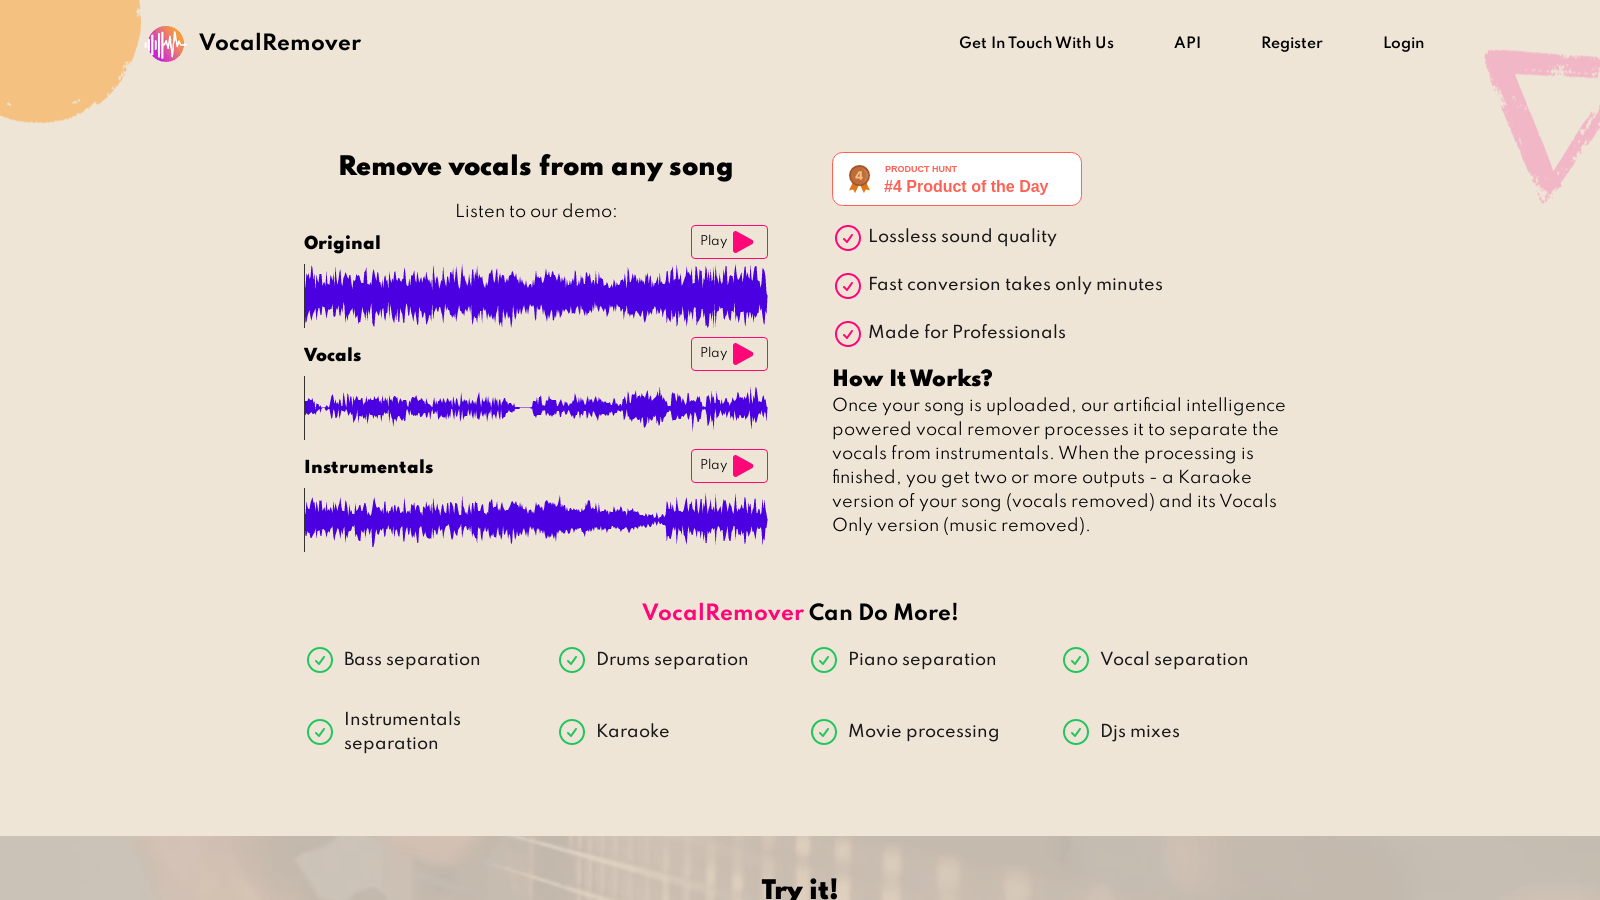The height and width of the screenshot is (900, 1600).
Task: Open the VocalRemover home link text
Action: [280, 43]
